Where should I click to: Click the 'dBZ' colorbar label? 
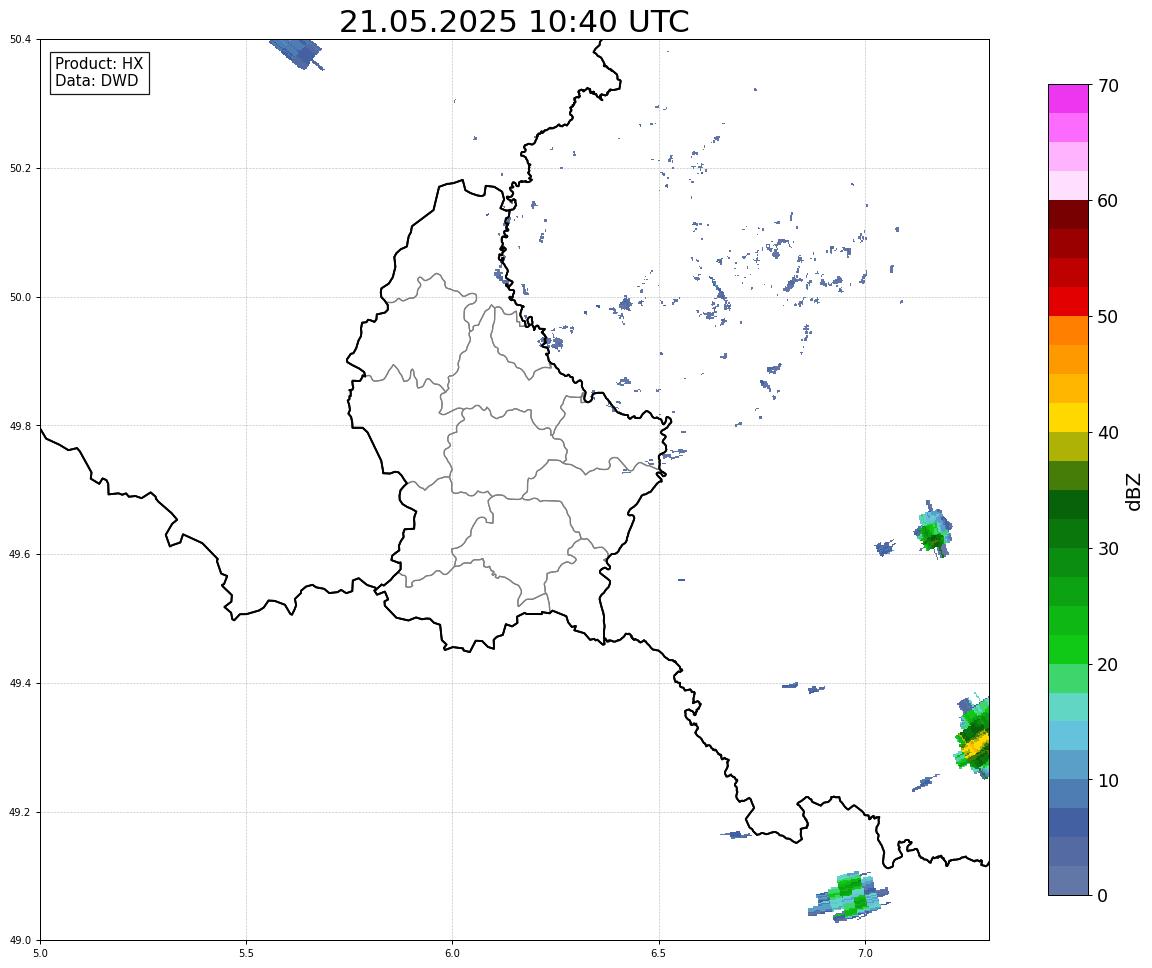(x=1134, y=491)
